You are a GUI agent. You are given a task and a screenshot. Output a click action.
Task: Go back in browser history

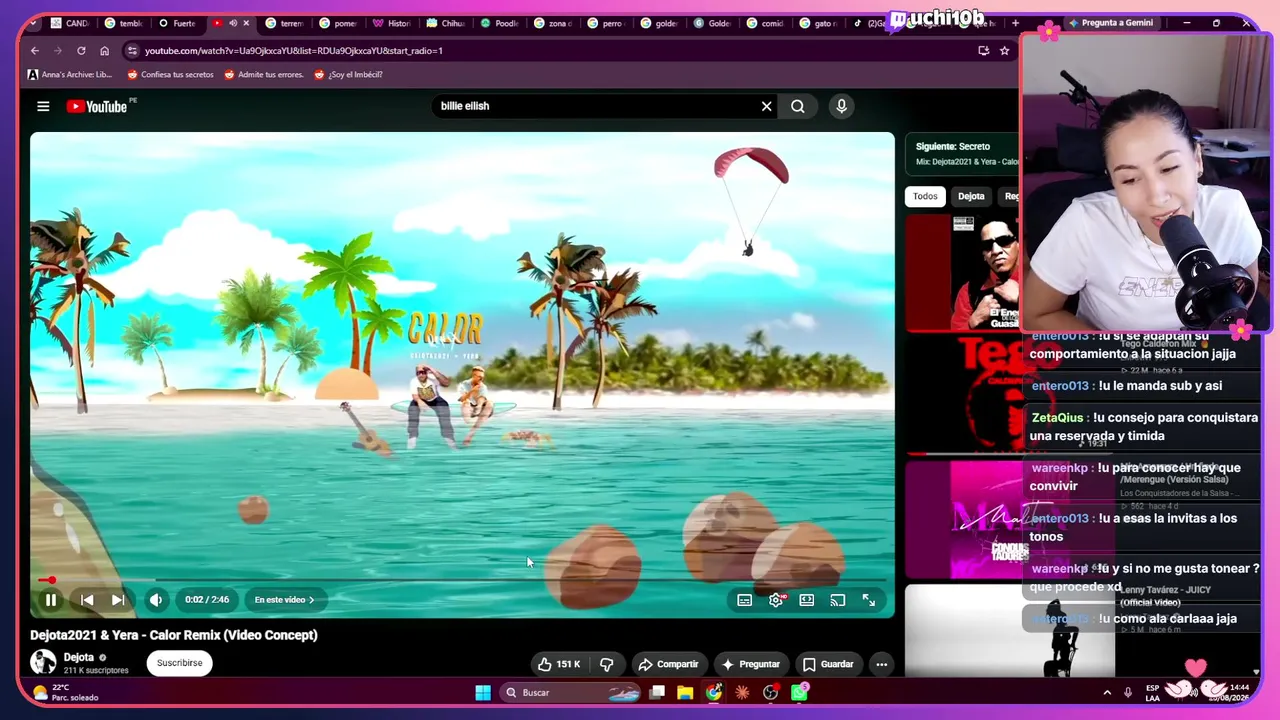pyautogui.click(x=35, y=51)
